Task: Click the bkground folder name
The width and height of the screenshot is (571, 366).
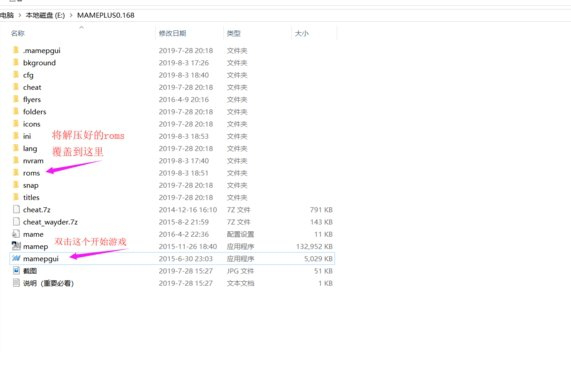Action: pos(39,63)
